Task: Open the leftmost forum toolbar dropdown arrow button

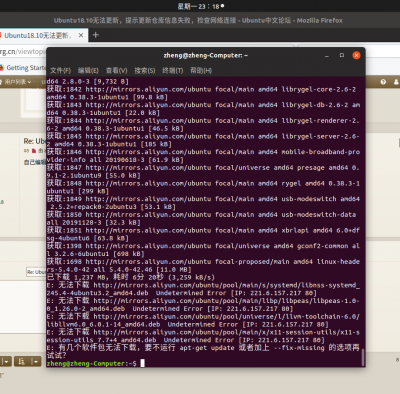Action: (6, 361)
